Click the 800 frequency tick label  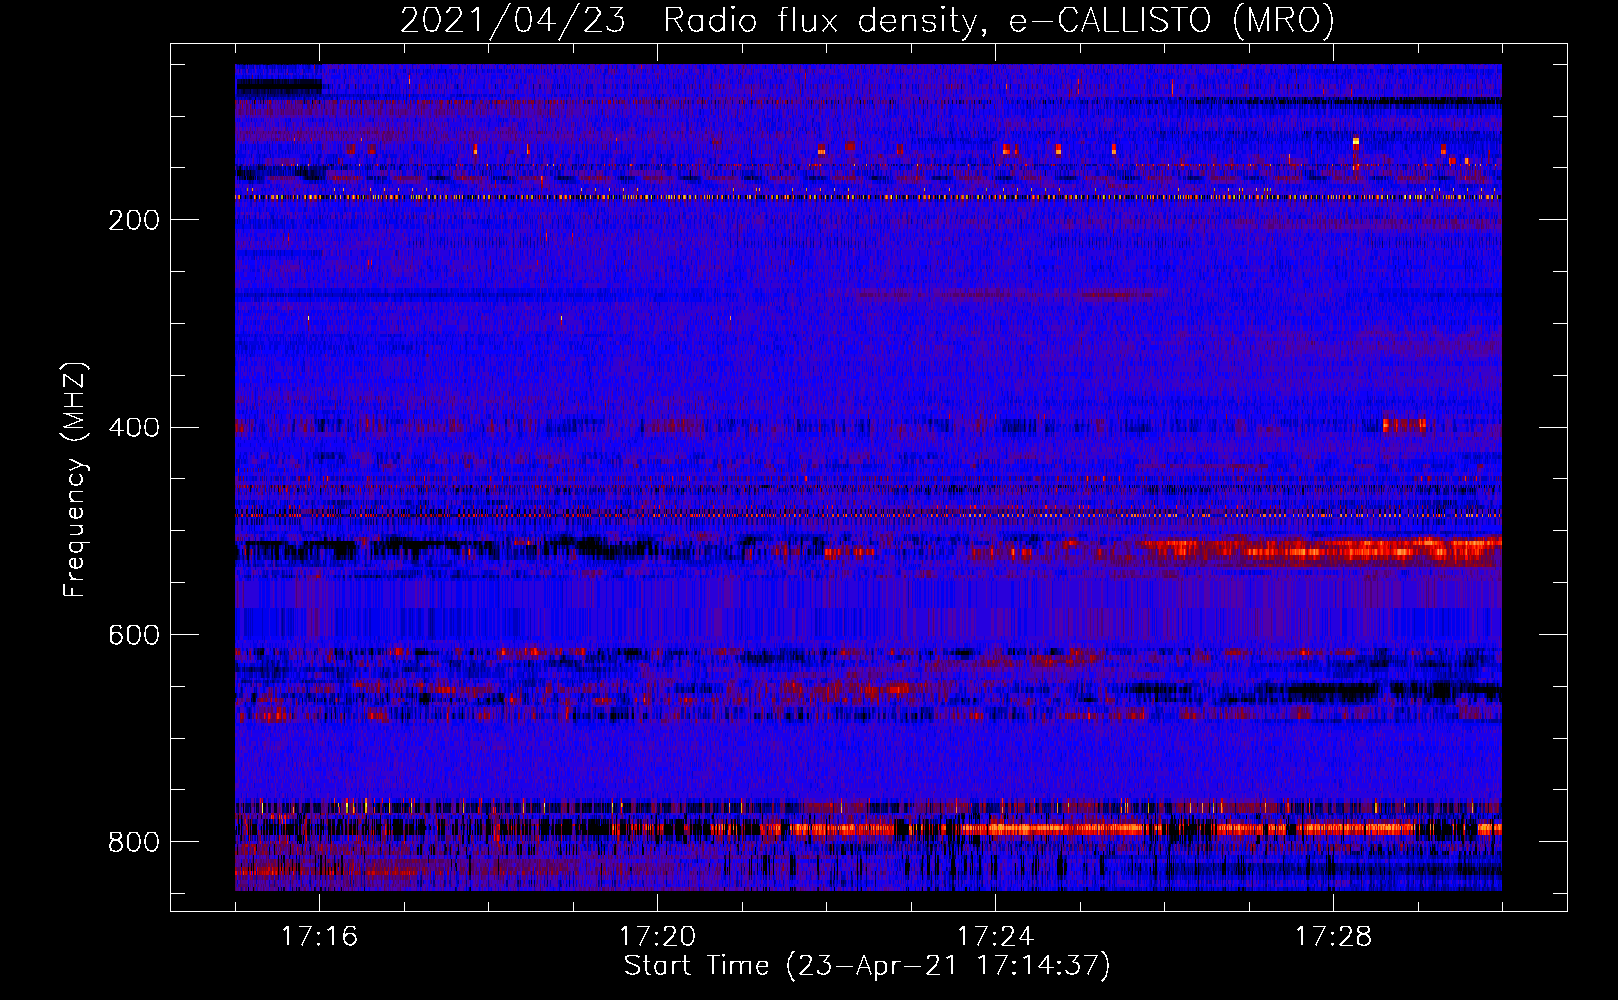click(x=134, y=842)
